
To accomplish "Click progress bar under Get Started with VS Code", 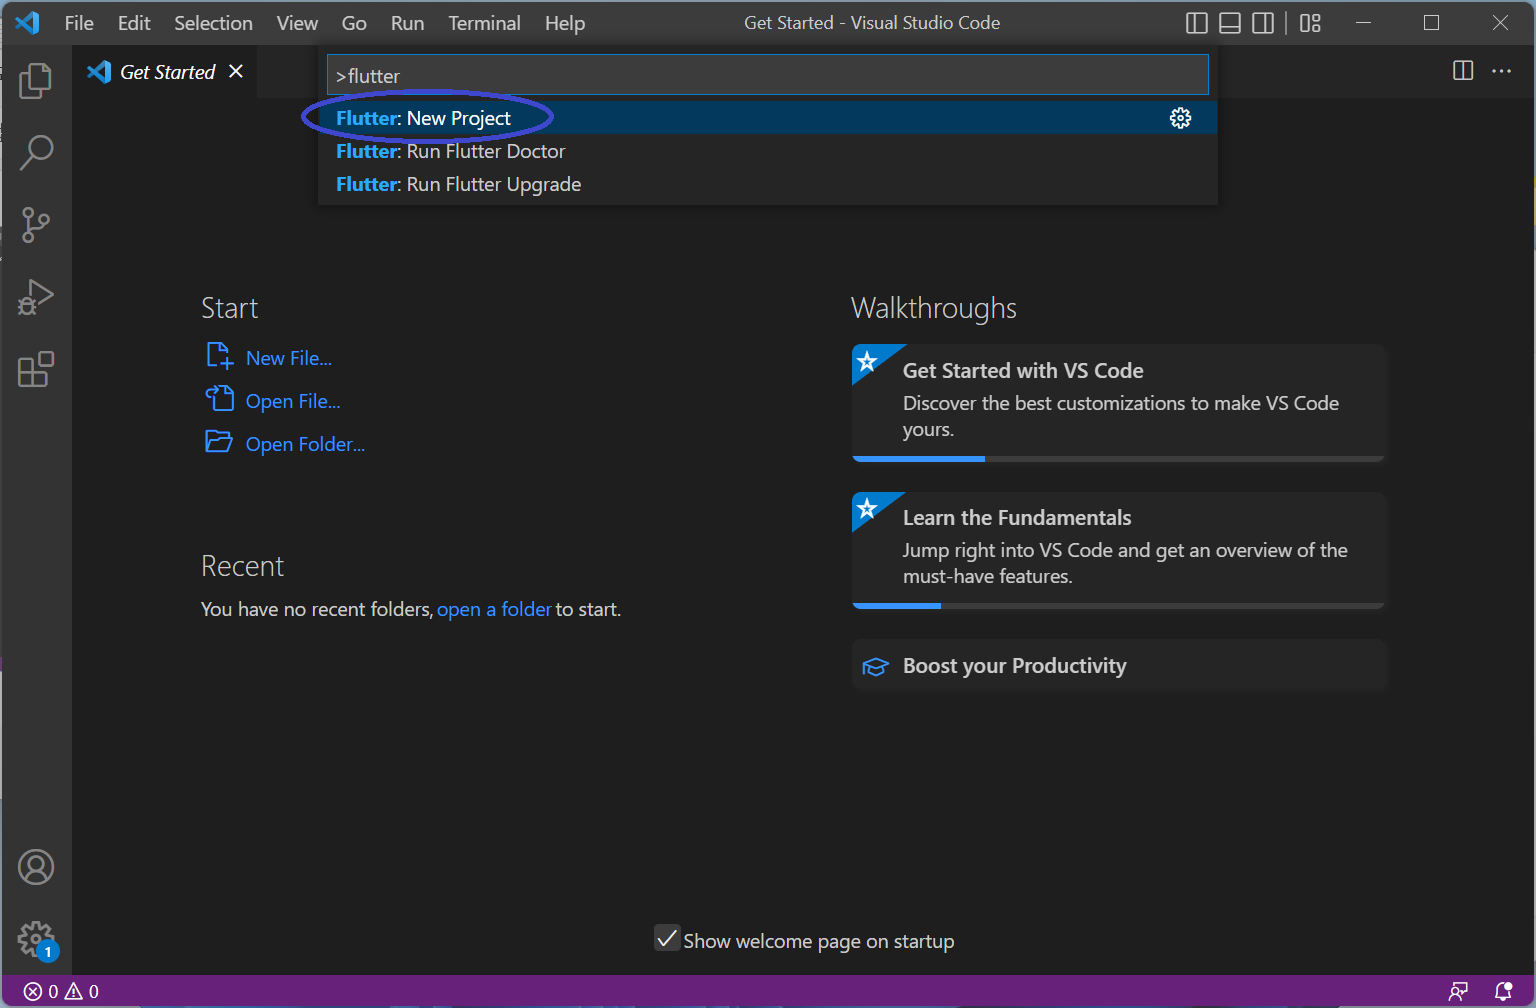I will [x=1119, y=459].
